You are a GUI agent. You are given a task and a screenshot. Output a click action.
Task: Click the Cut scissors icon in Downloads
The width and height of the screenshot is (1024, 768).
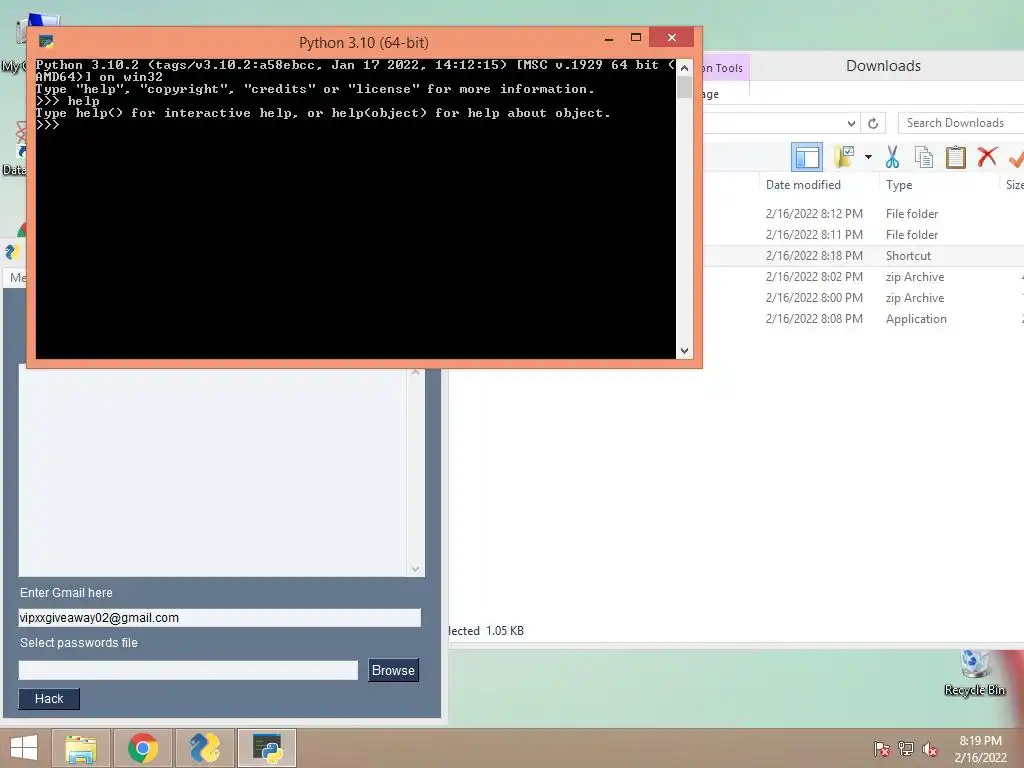click(x=892, y=157)
